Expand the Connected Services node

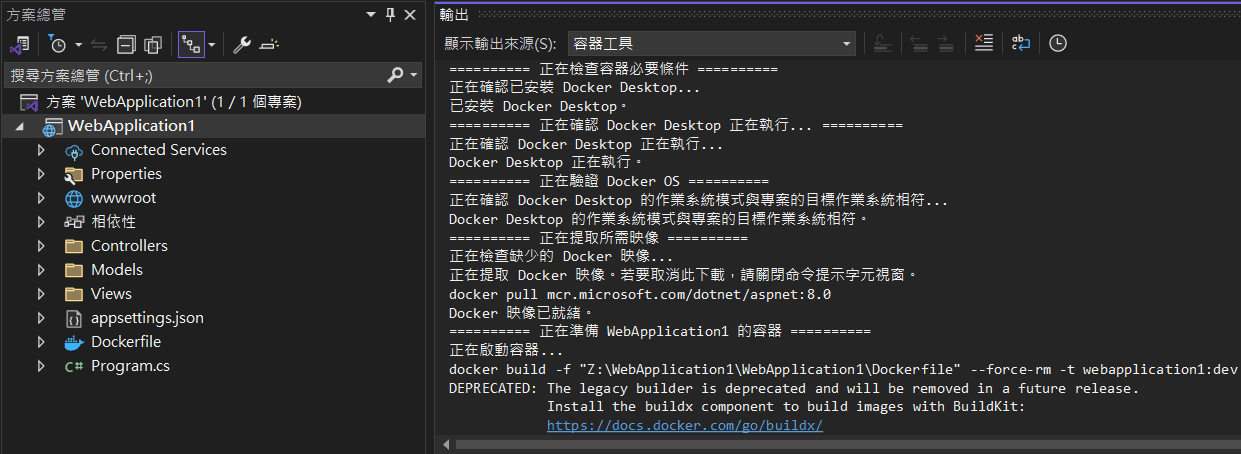click(41, 150)
